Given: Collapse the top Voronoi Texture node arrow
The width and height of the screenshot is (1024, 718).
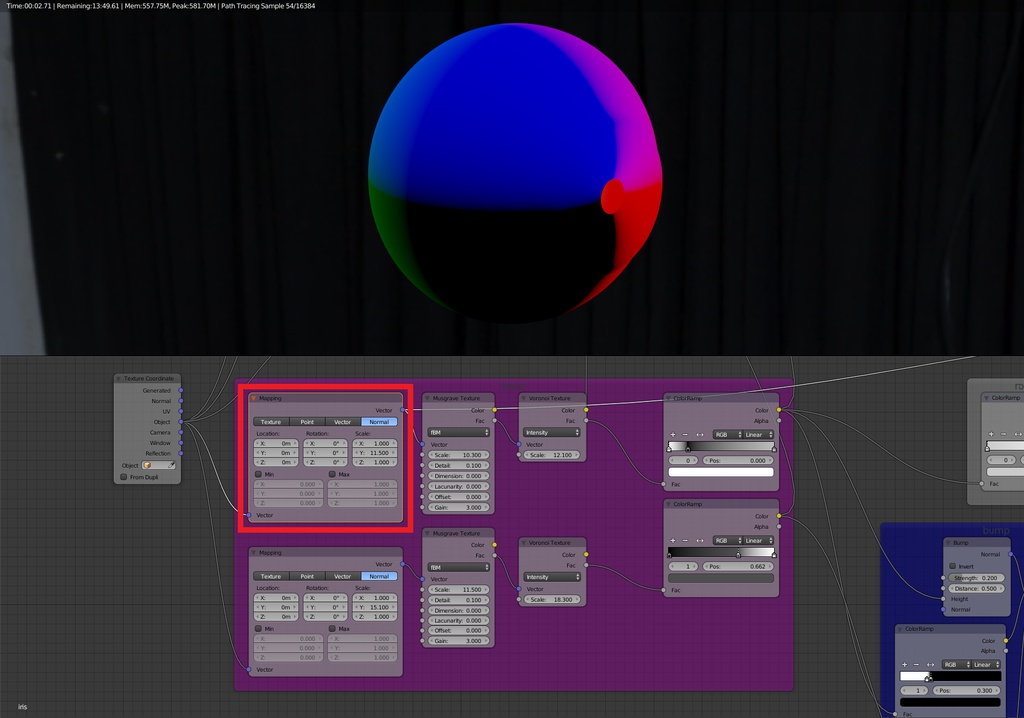Looking at the screenshot, I should pyautogui.click(x=522, y=397).
